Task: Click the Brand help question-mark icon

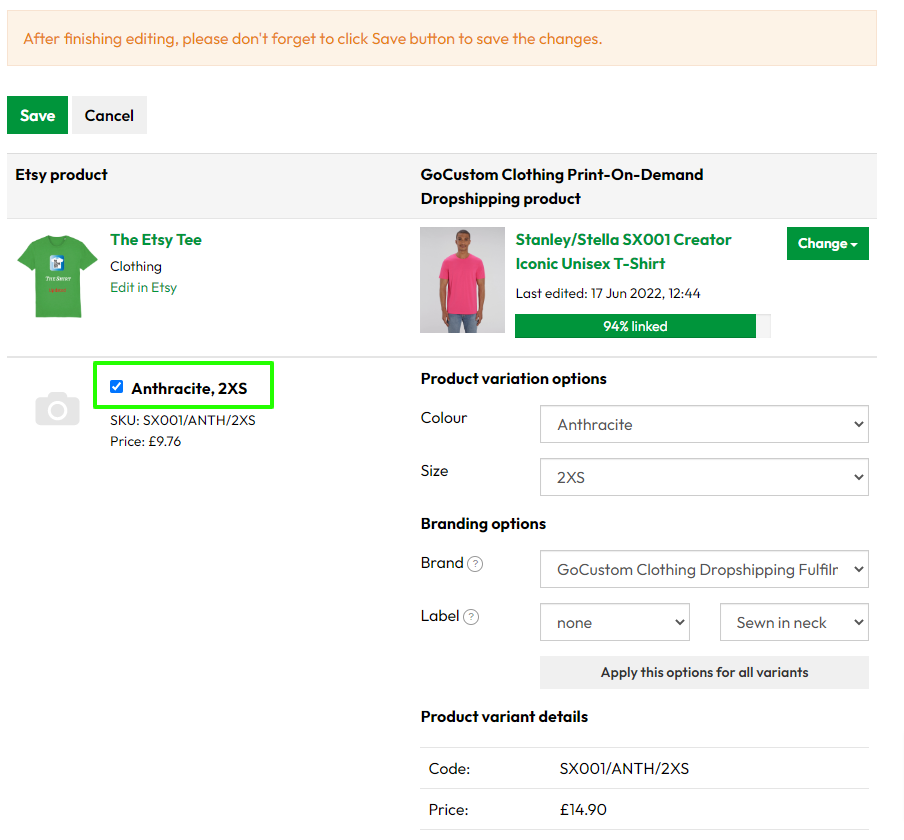Action: (475, 564)
